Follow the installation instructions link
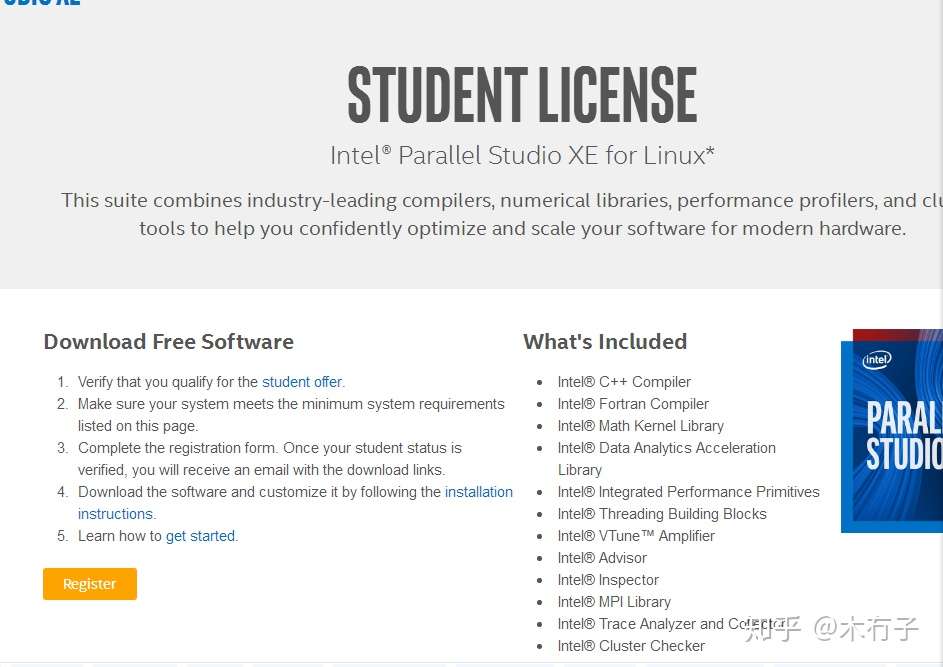Screen dimensions: 943x667 tap(295, 503)
